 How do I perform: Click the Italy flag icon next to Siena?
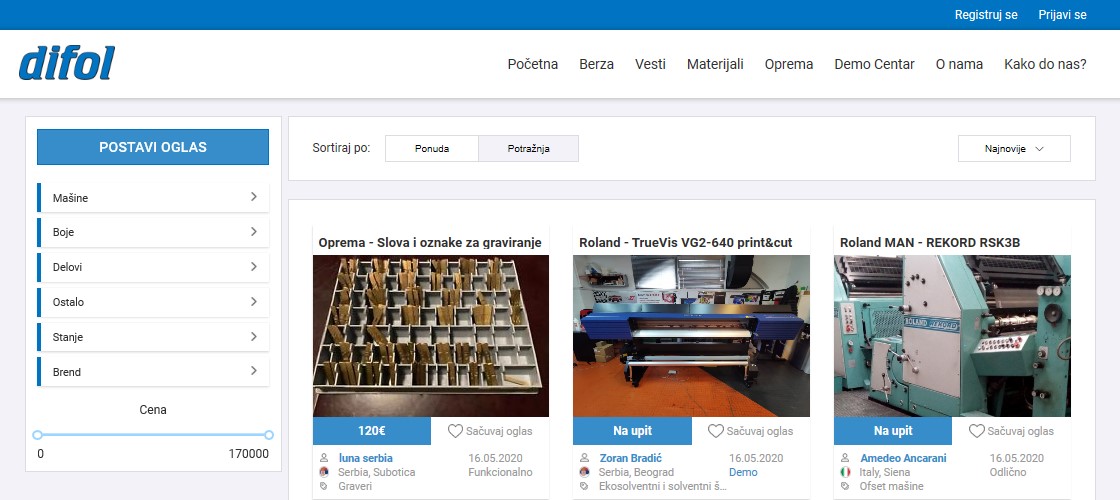point(845,472)
